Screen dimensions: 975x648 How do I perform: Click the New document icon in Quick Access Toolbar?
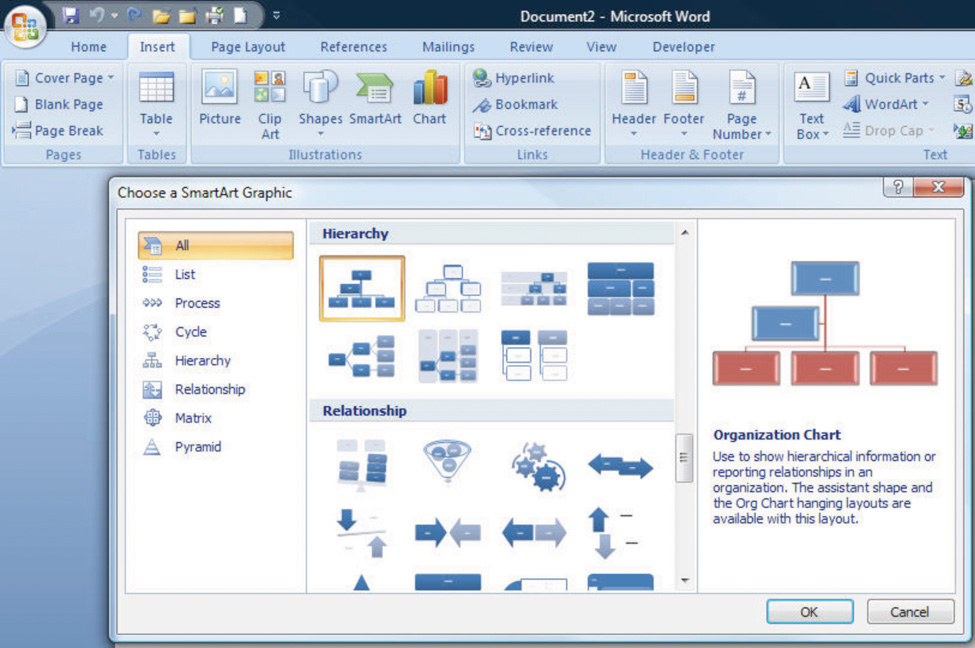click(240, 16)
